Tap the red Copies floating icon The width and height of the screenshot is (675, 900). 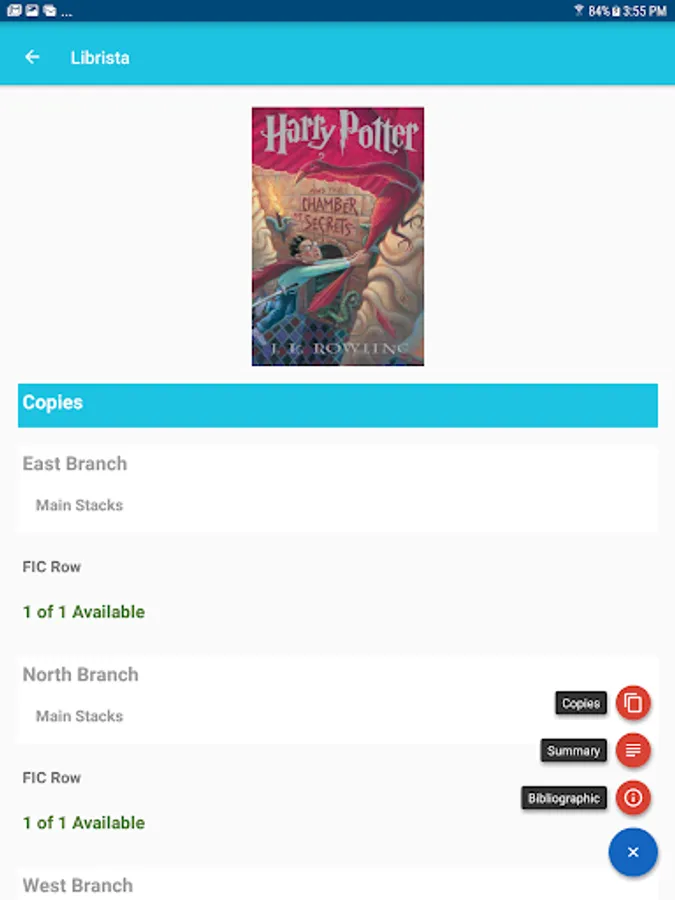633,703
